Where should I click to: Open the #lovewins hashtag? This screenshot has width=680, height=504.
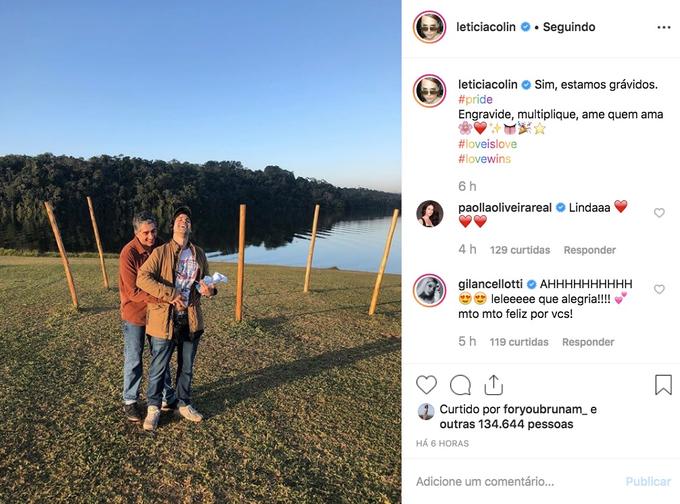point(484,159)
